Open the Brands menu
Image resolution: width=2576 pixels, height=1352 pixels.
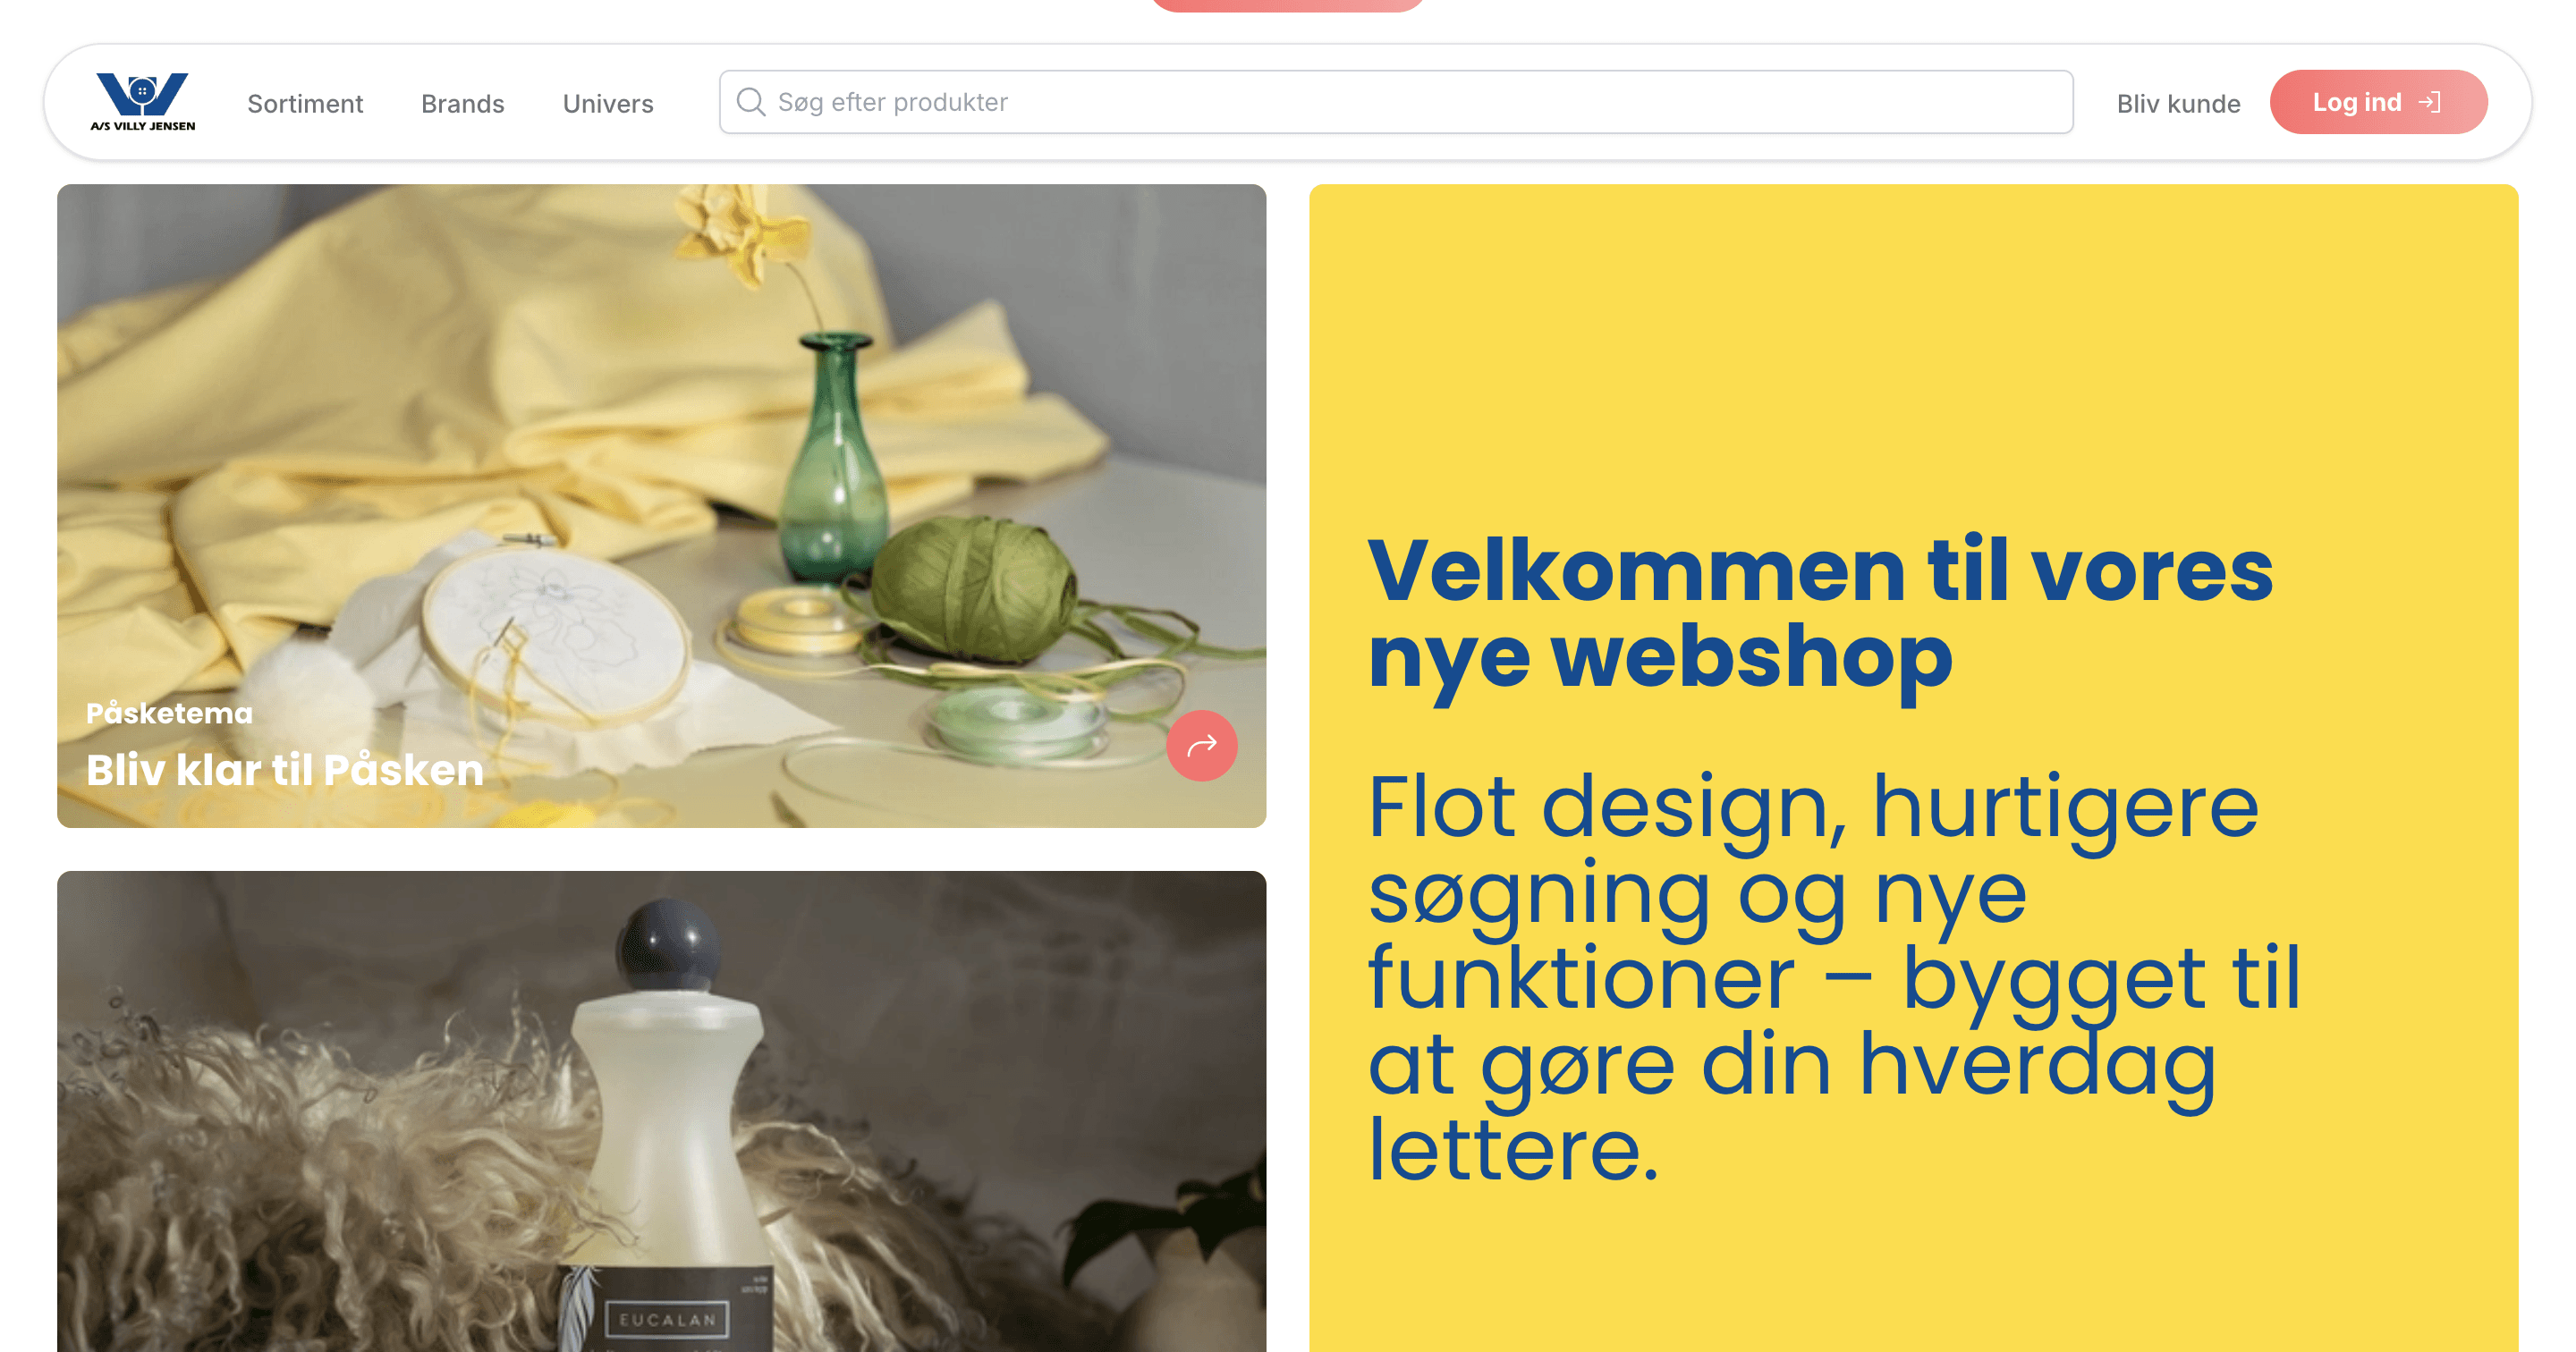(462, 103)
